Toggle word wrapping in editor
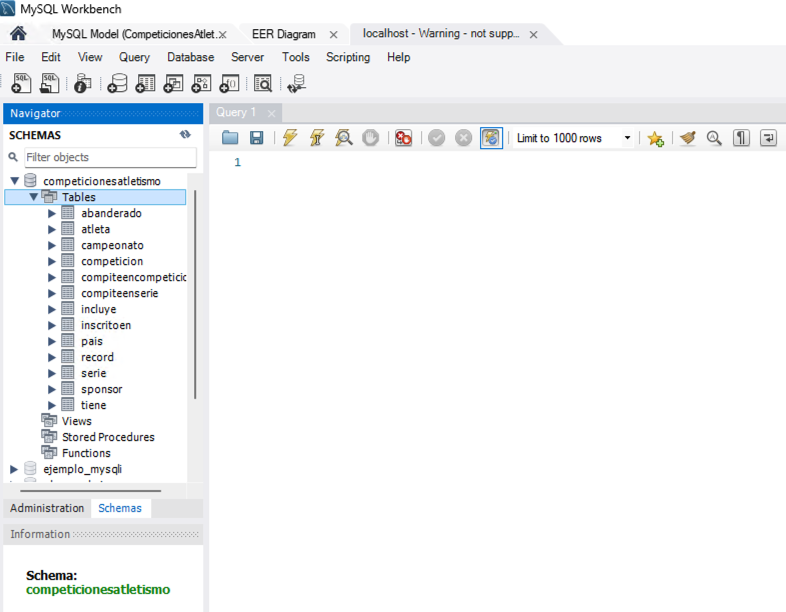 (x=768, y=137)
